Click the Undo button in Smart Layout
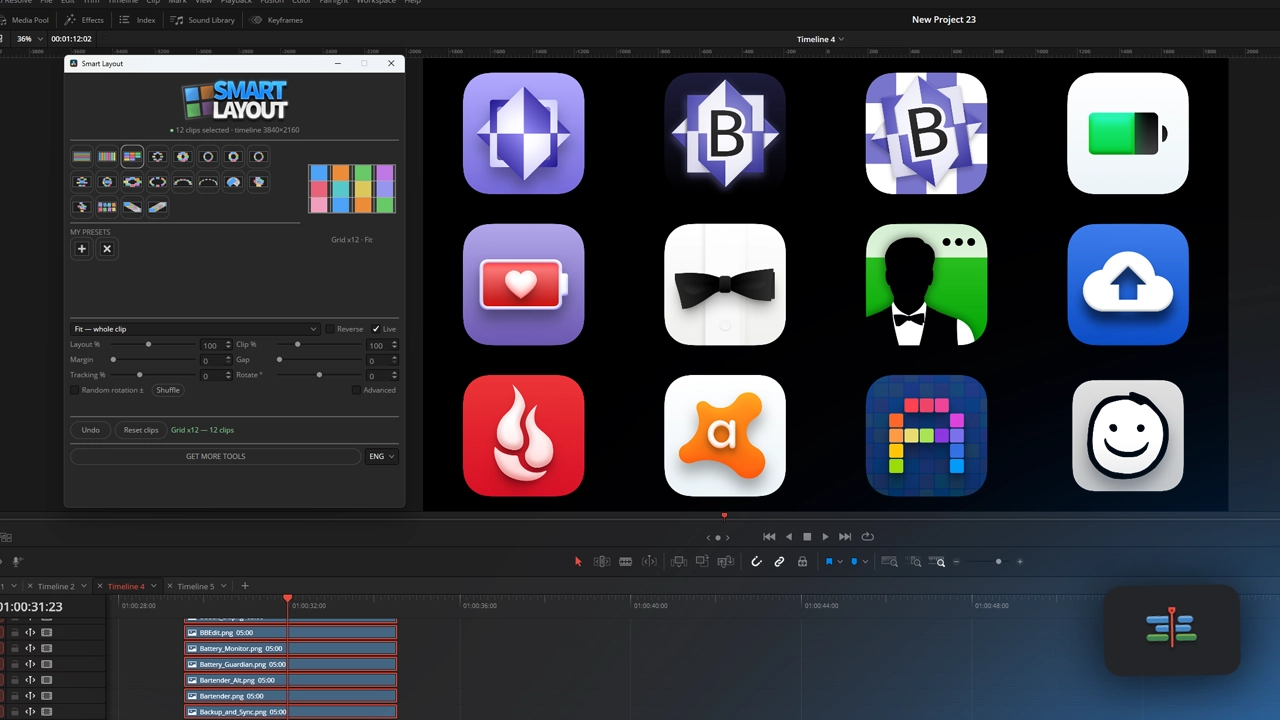The image size is (1280, 720). (90, 430)
